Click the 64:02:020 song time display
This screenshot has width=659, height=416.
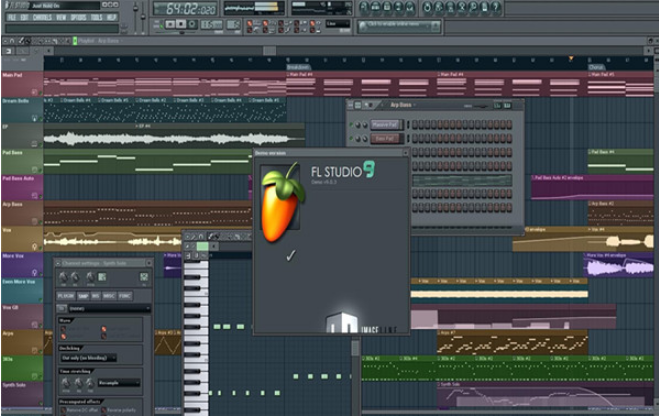point(185,8)
